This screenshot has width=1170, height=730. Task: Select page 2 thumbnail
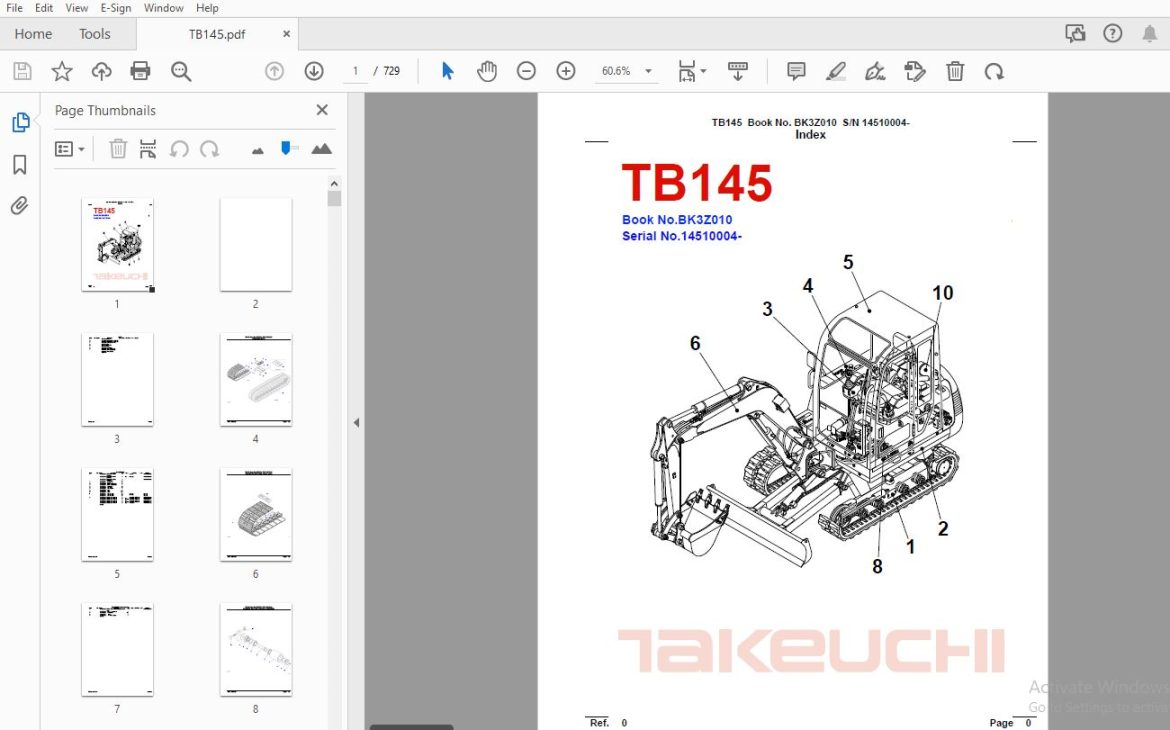pos(256,245)
